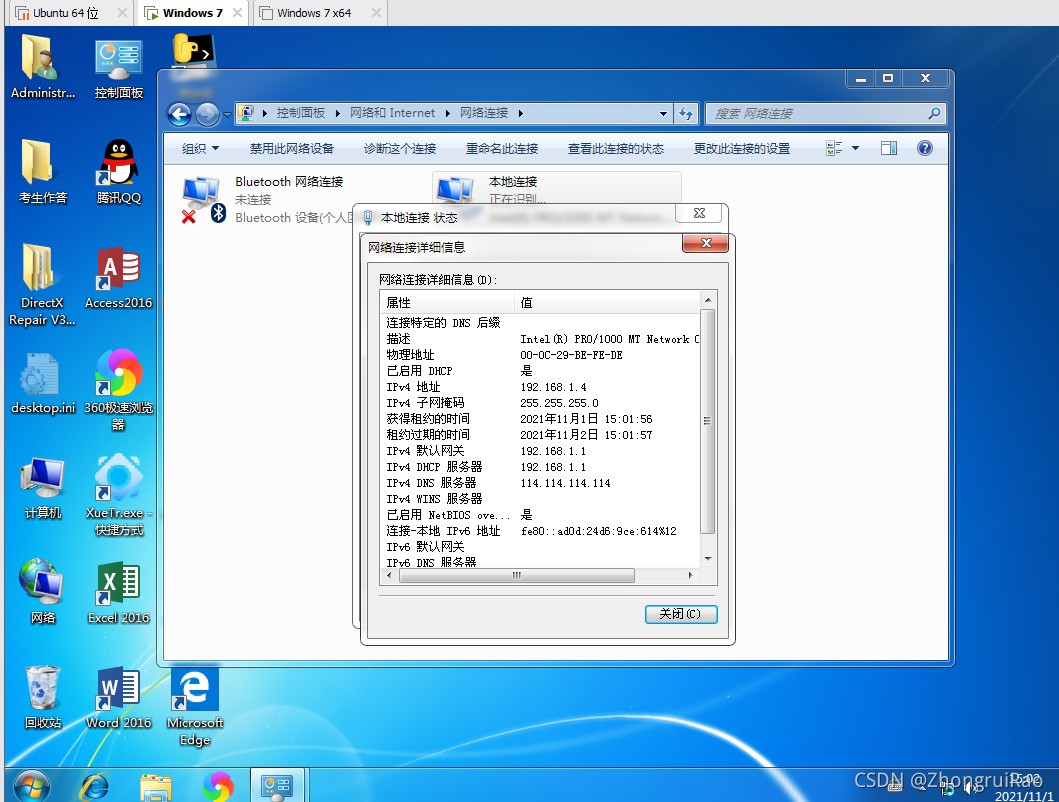This screenshot has width=1059, height=802.
Task: Refresh the address bar location
Action: pos(686,114)
